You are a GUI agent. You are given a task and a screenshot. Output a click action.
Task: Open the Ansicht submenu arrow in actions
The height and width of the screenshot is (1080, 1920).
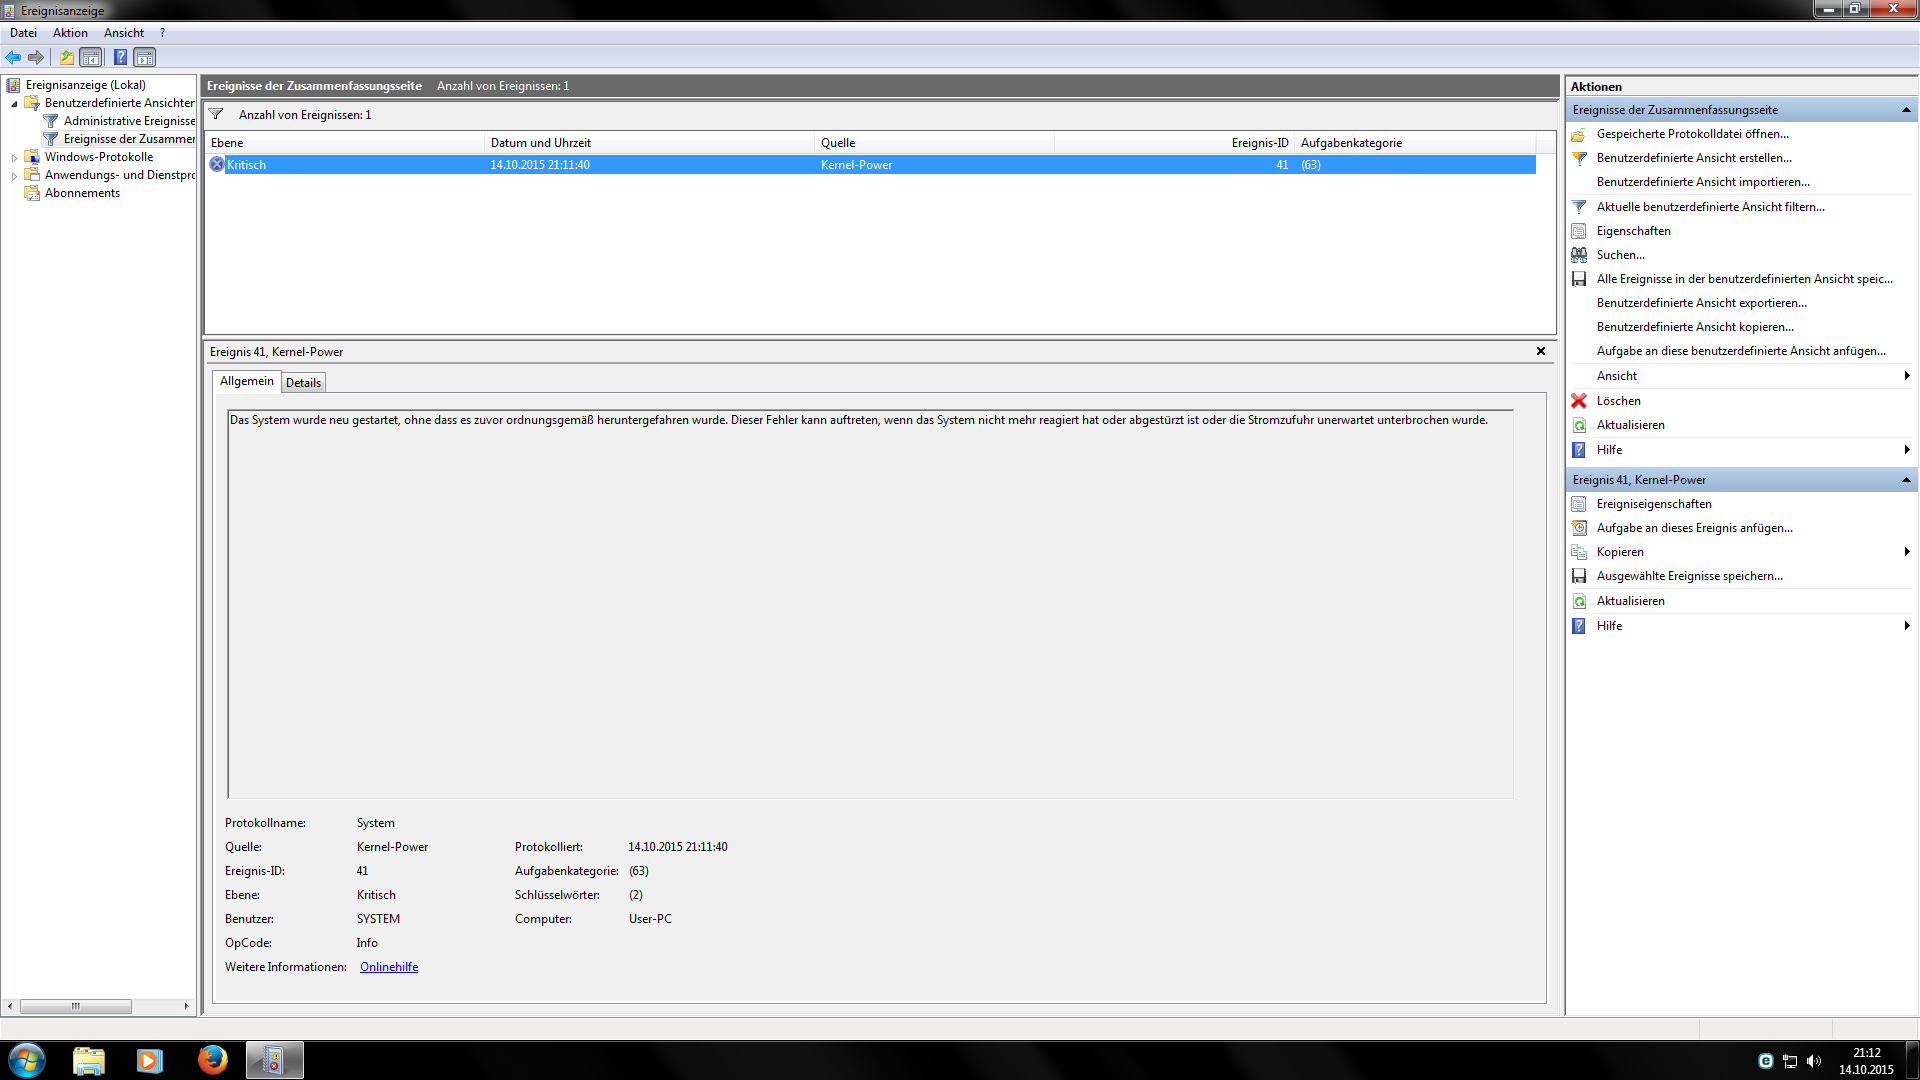point(1907,376)
